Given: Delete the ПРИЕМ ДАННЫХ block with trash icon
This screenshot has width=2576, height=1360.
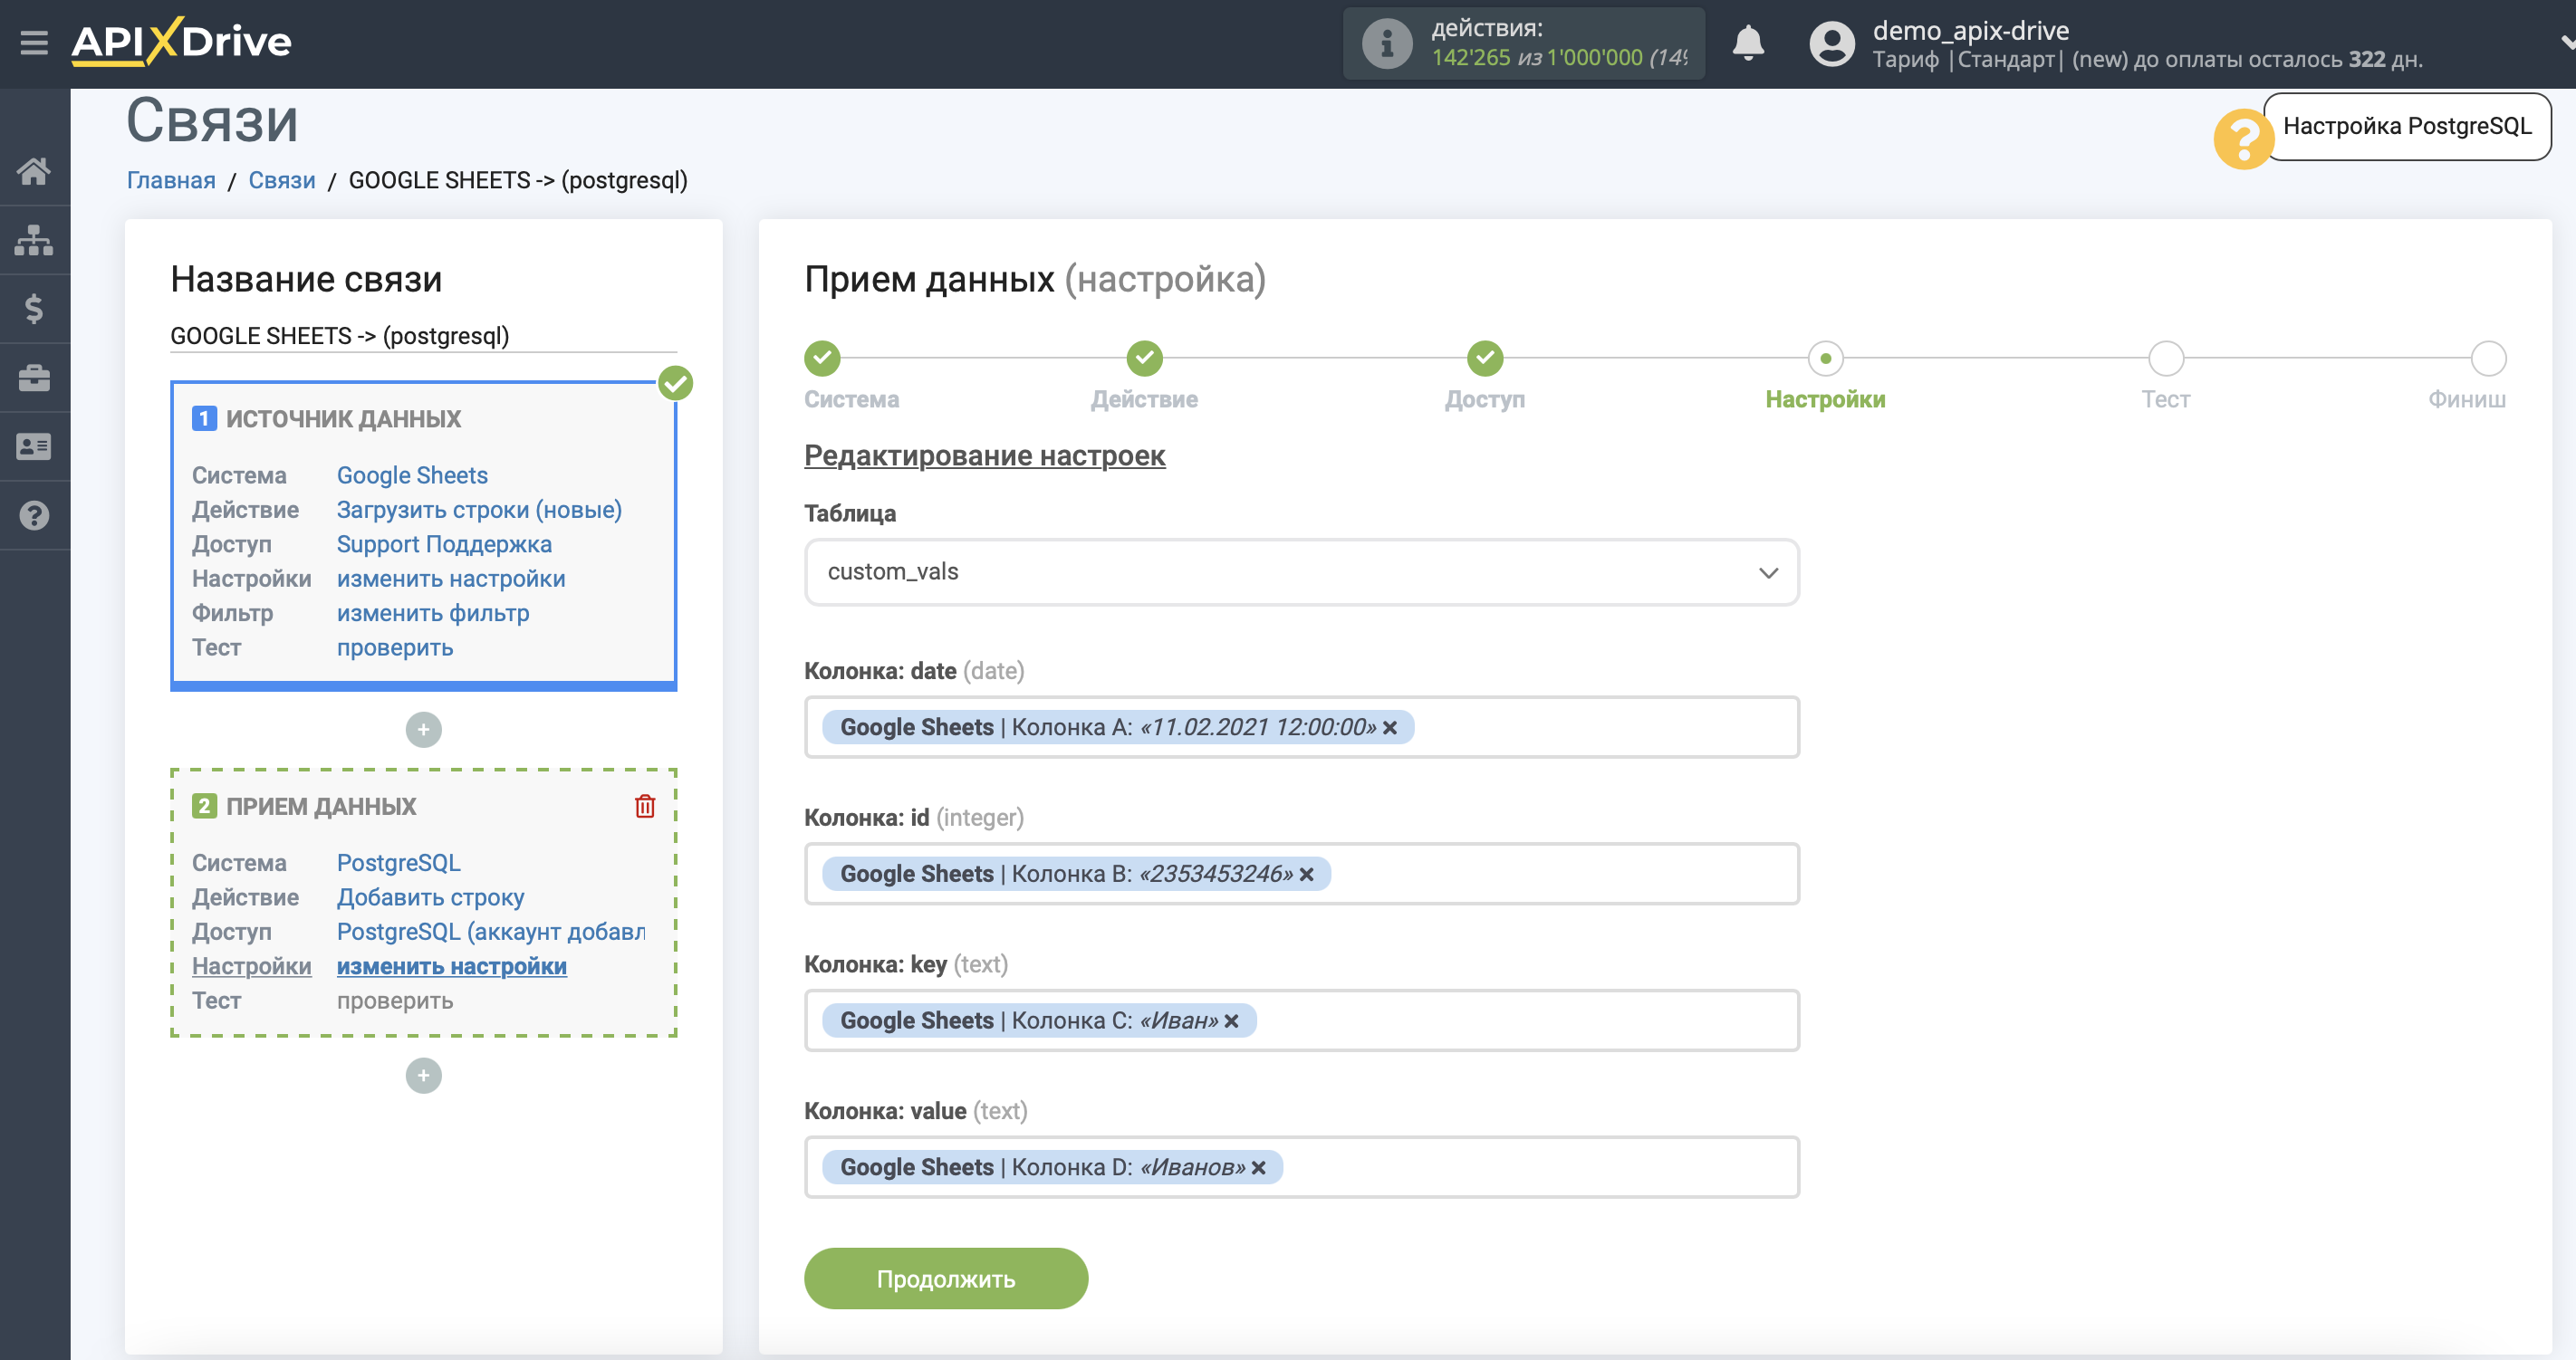Looking at the screenshot, I should (645, 806).
